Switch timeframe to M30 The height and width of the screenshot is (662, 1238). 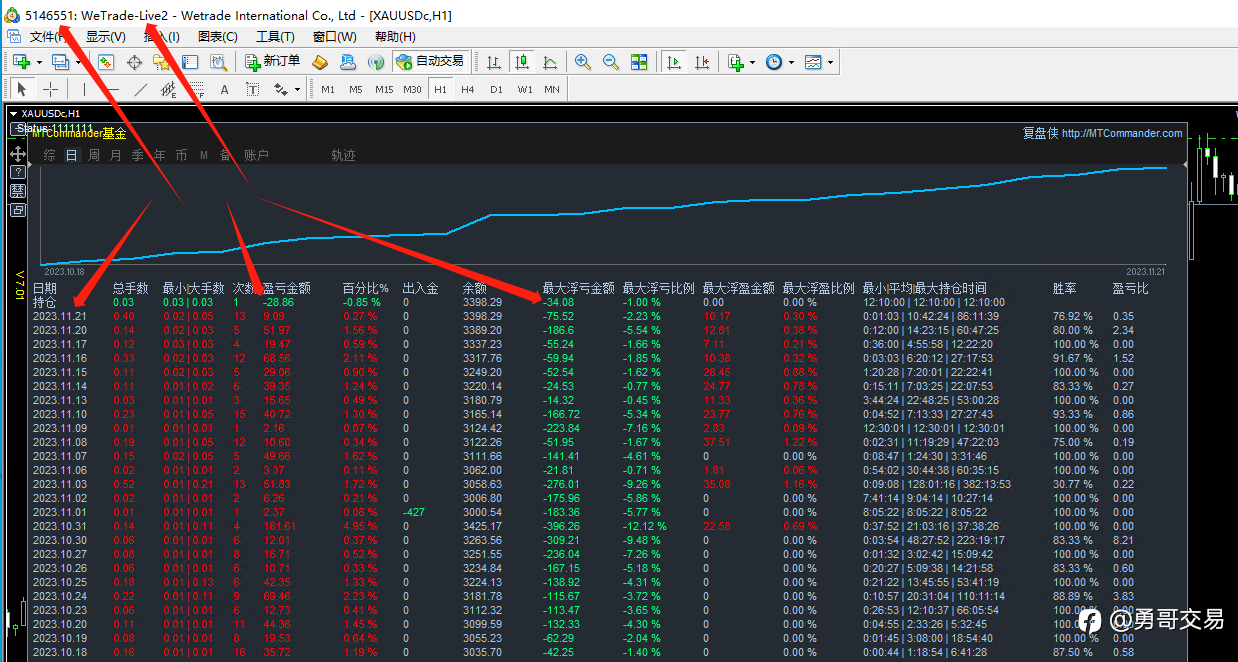pos(412,89)
